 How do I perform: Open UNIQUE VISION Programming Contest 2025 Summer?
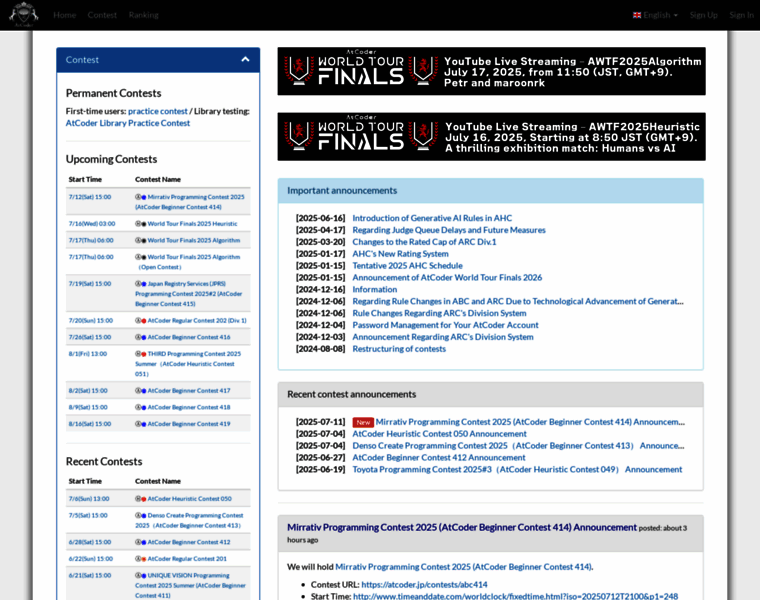(190, 585)
